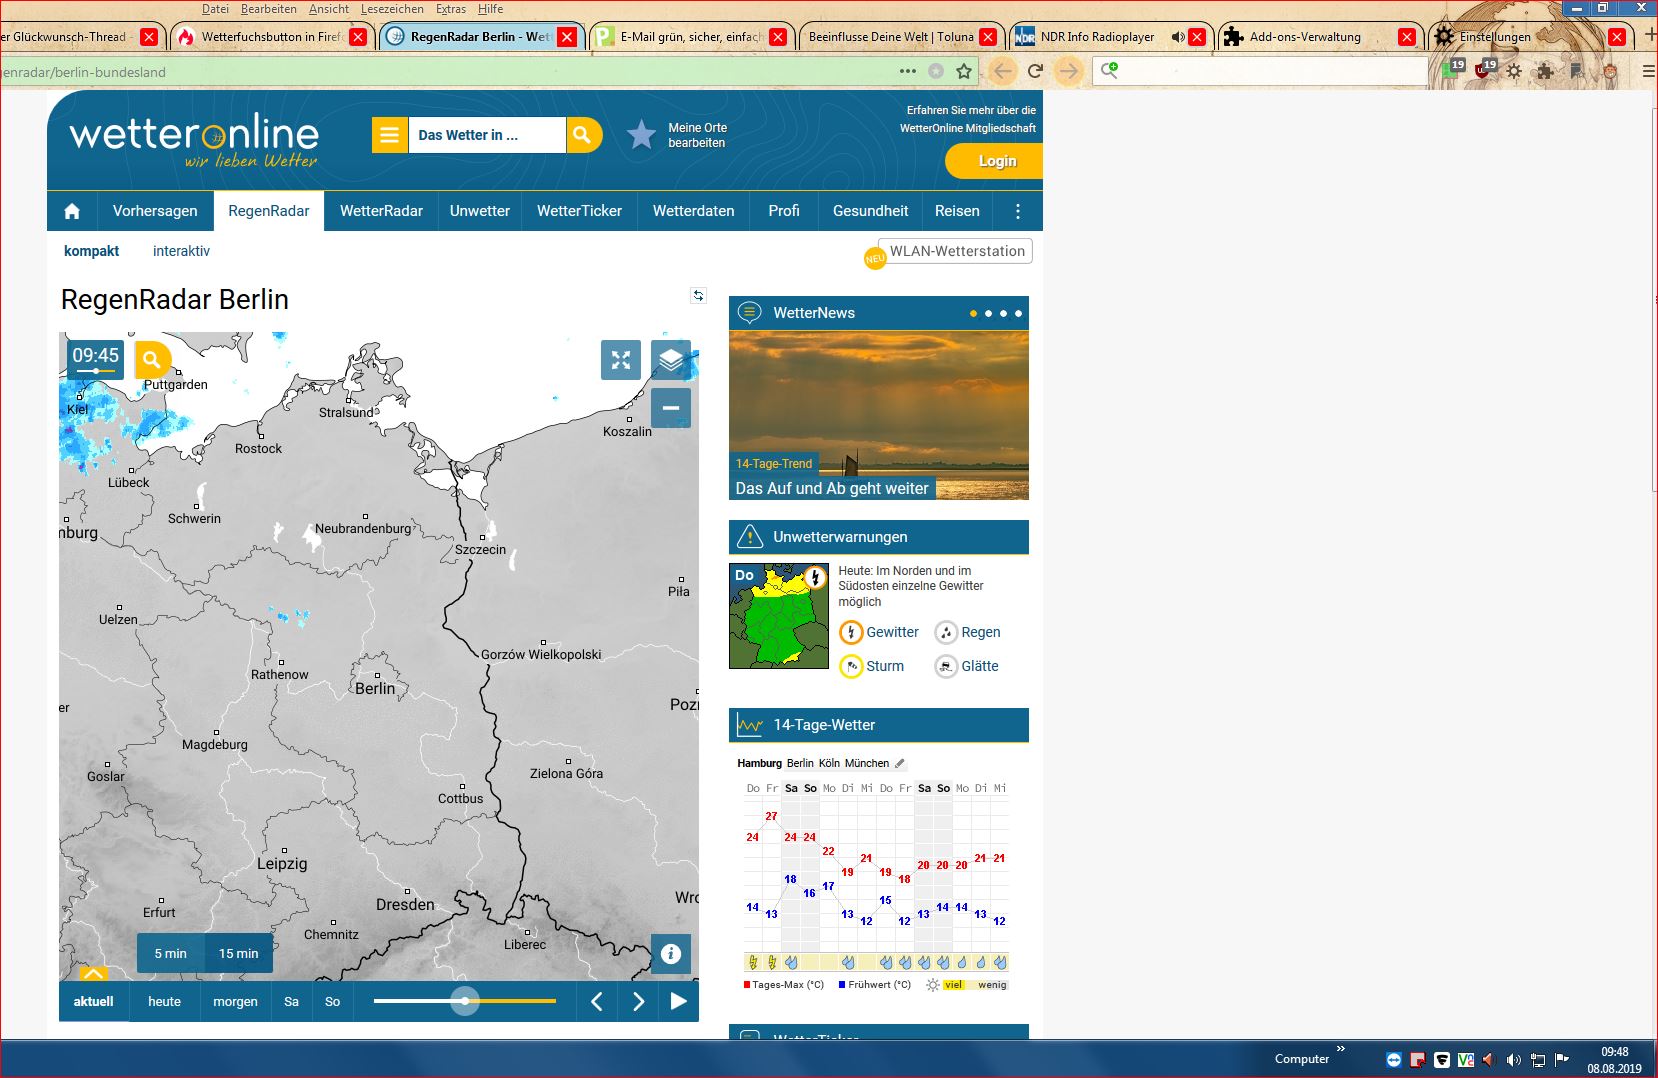Click the radar timeline slider handle
Screen dimensions: 1658x1078
tap(465, 1001)
